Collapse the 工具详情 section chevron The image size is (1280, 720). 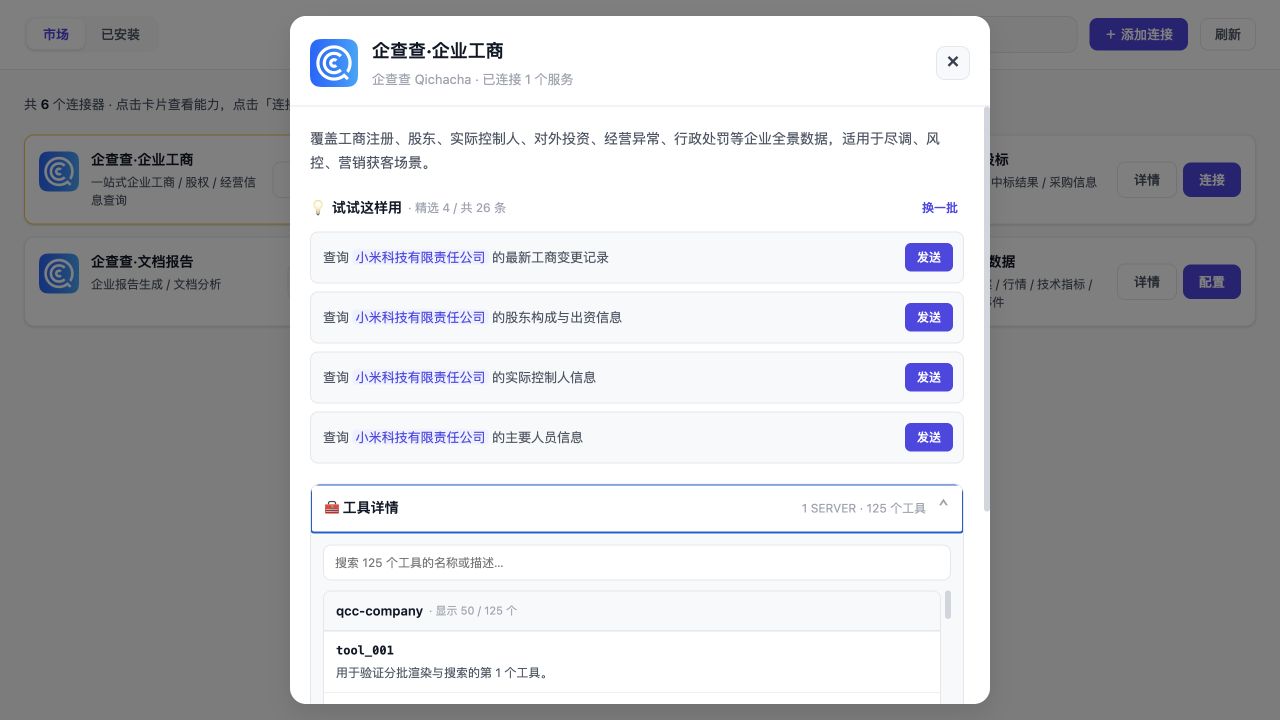click(943, 505)
